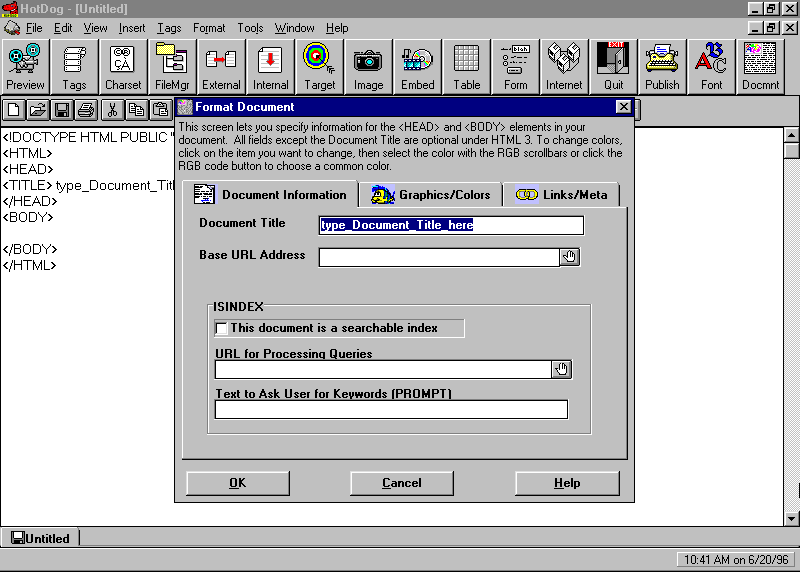
Task: Open the Tools menu
Action: (250, 28)
